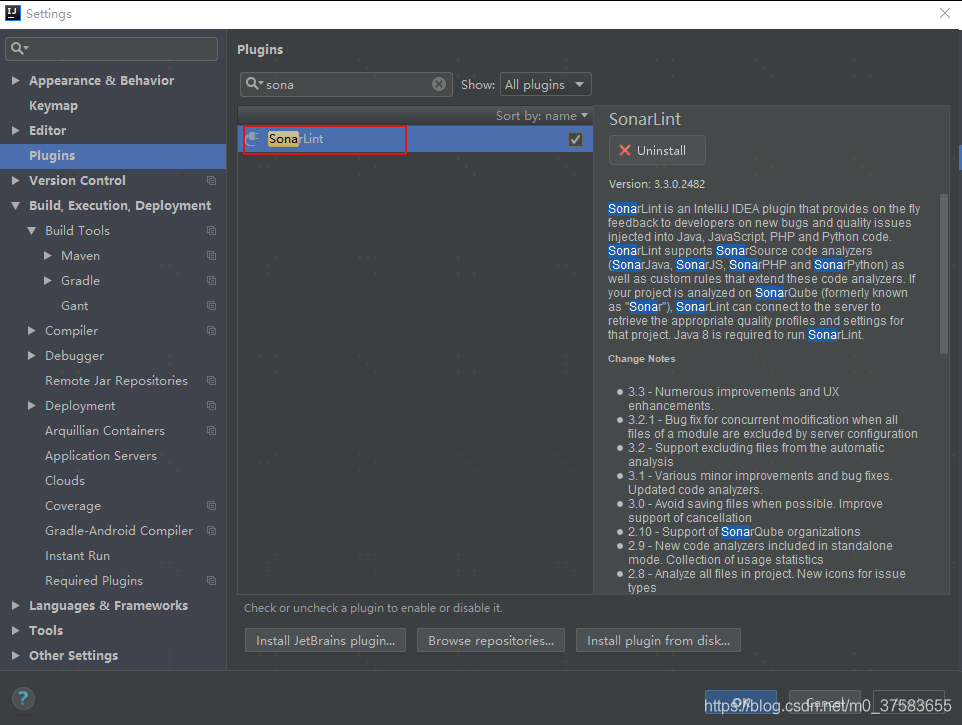Focus the plugin search field containing sona
This screenshot has width=962, height=725.
point(346,84)
